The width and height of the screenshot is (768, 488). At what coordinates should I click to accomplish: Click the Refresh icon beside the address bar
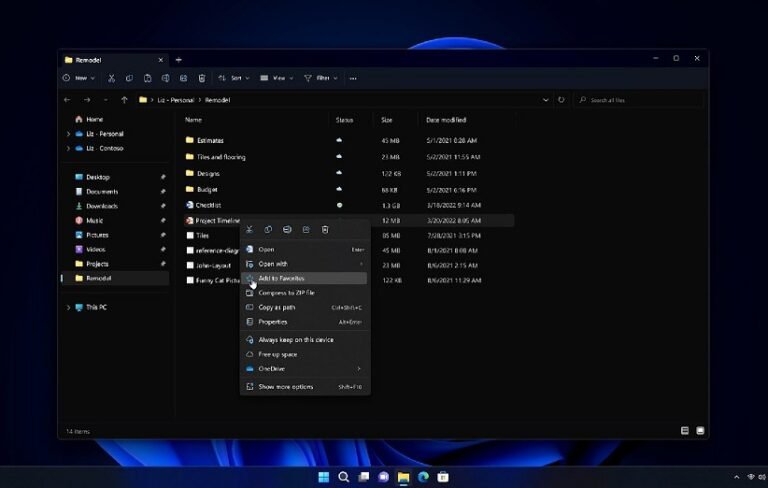point(561,100)
